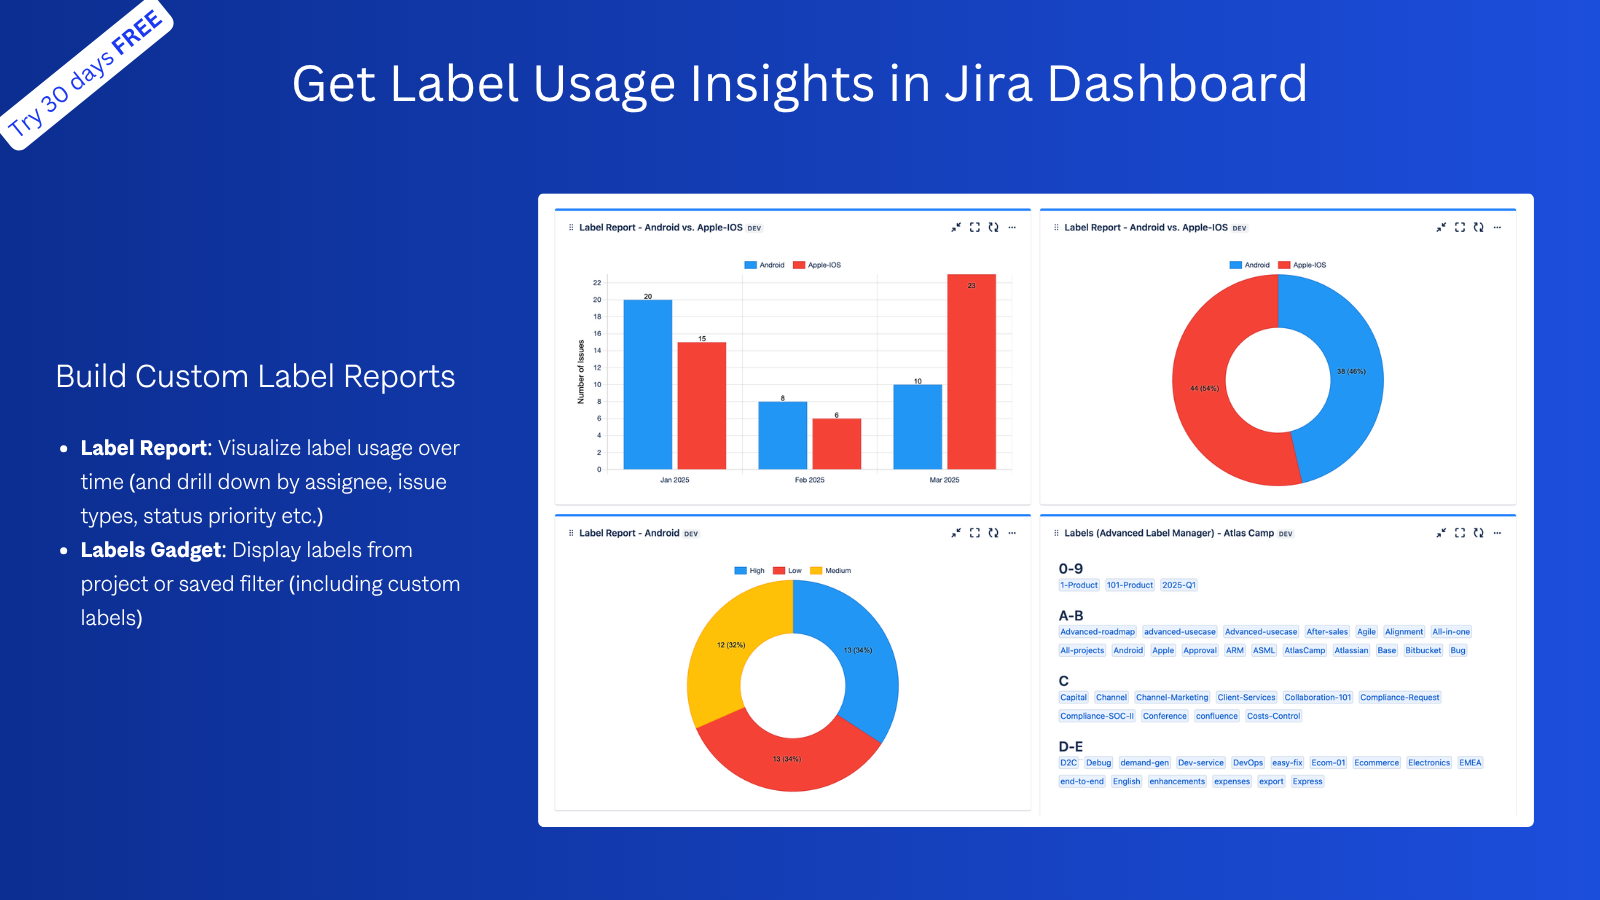Click drag handle of Label Report - Android gadget
1600x900 pixels.
click(x=571, y=533)
